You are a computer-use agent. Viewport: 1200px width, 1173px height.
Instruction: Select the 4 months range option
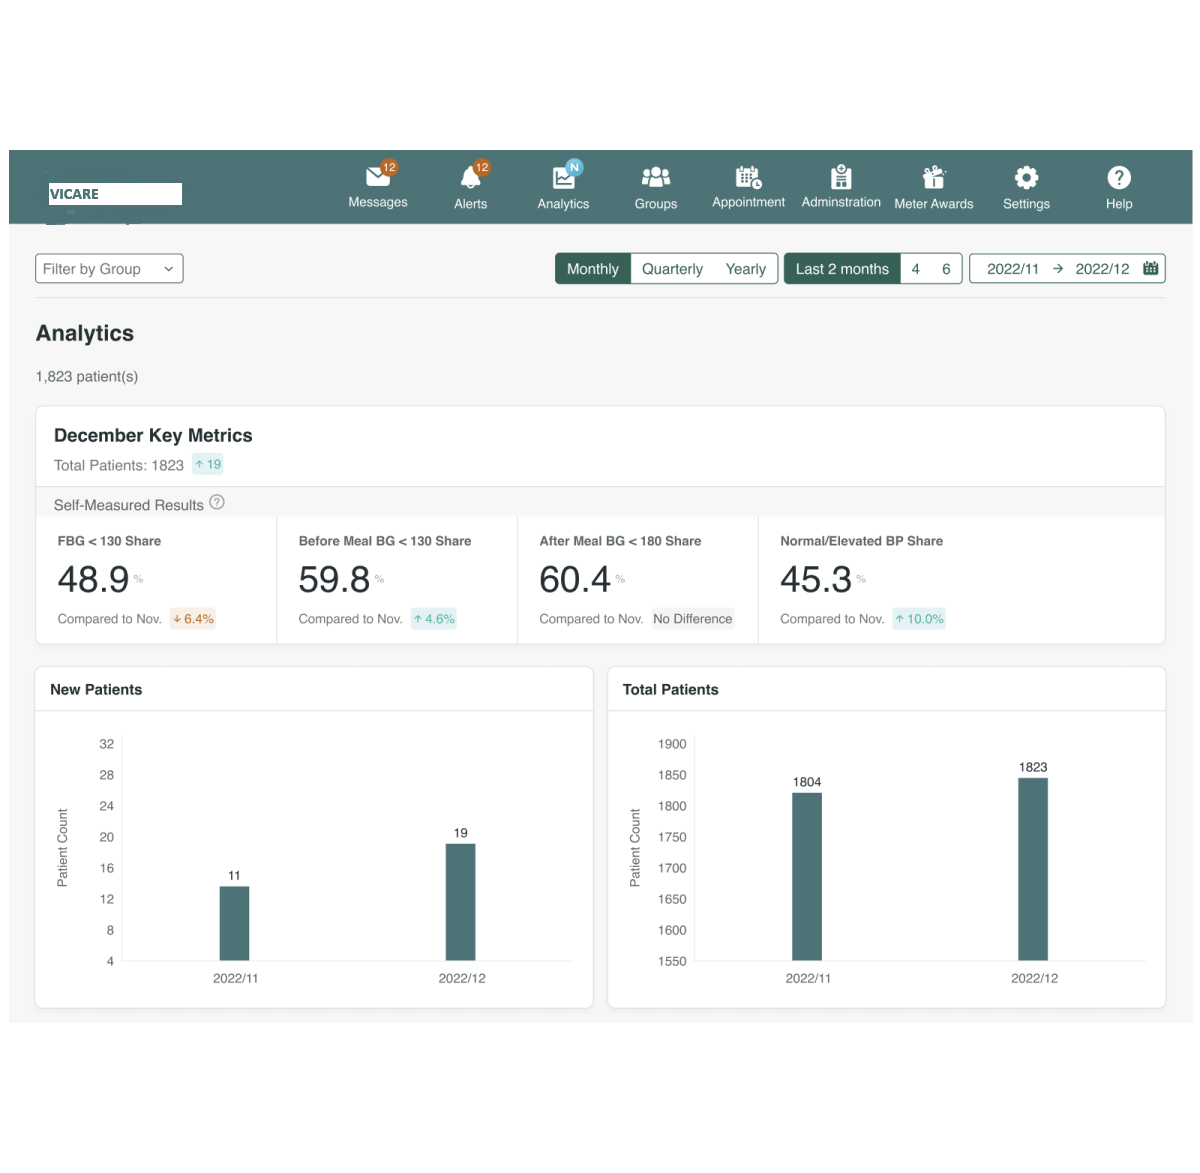pos(915,269)
